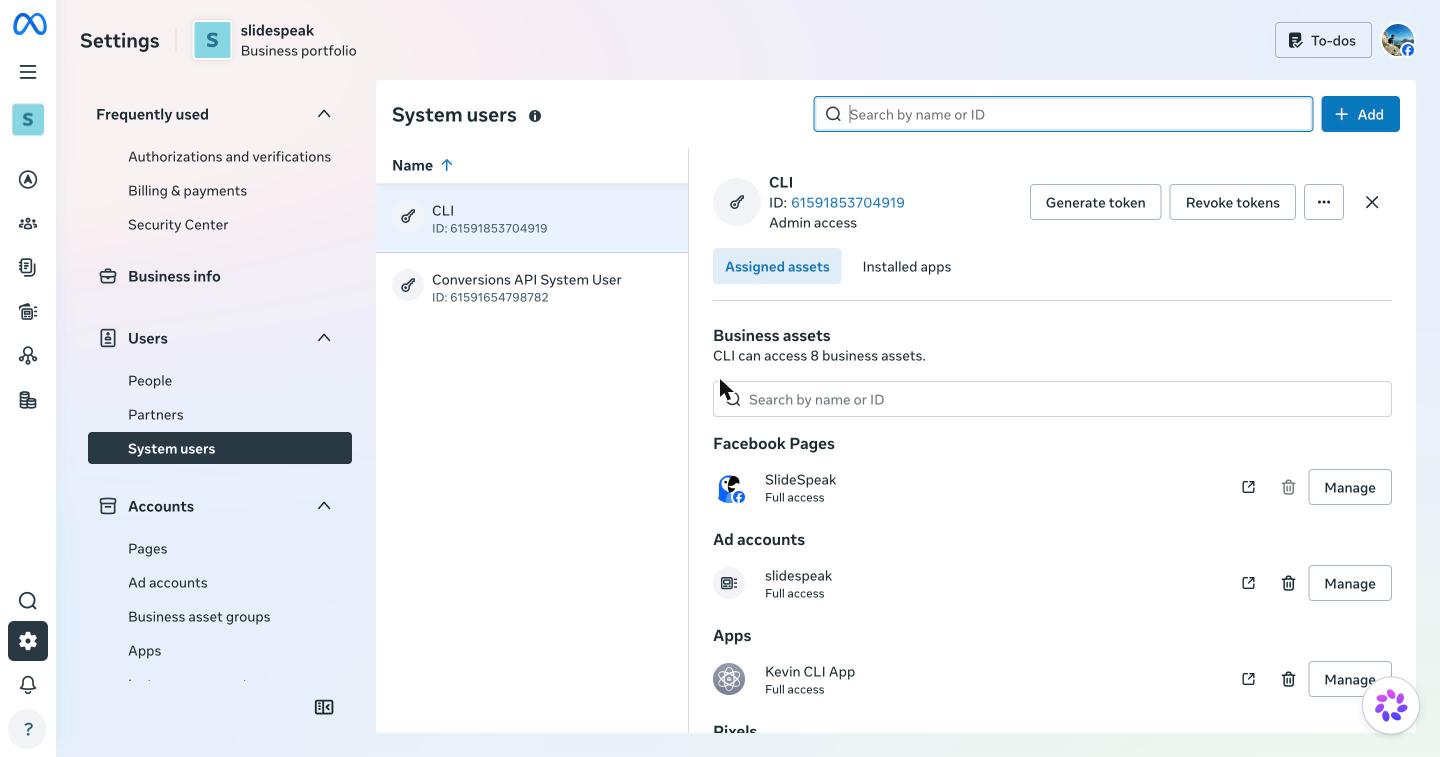This screenshot has width=1440, height=757.
Task: Switch to Installed apps tab
Action: 907,267
